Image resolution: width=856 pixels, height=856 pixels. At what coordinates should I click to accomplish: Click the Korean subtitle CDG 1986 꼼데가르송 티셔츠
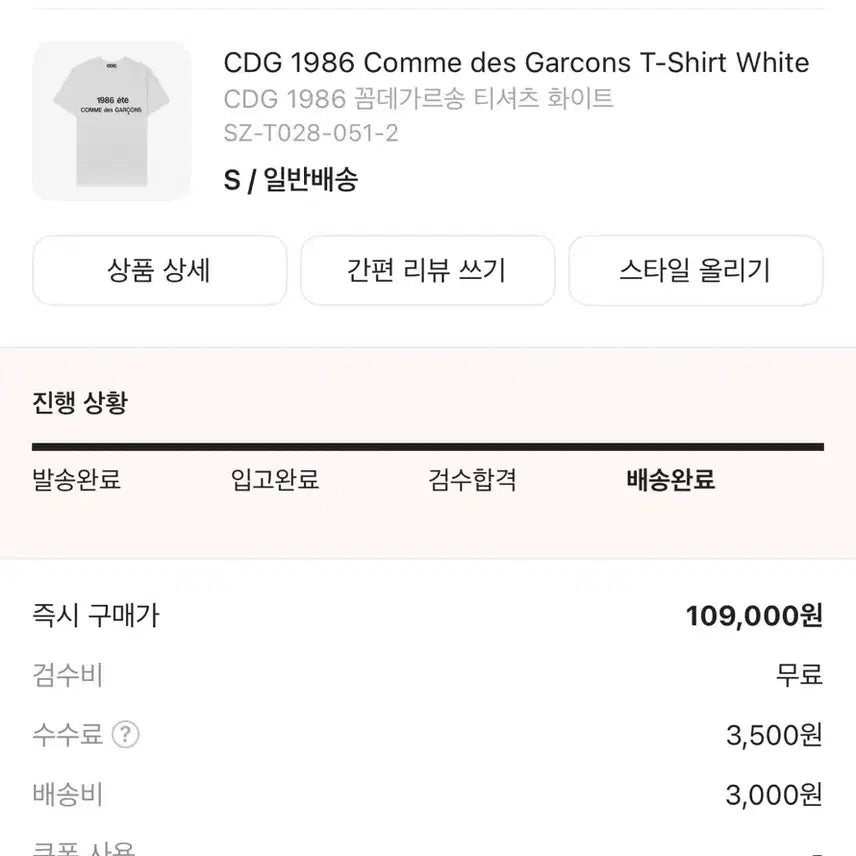tap(419, 98)
